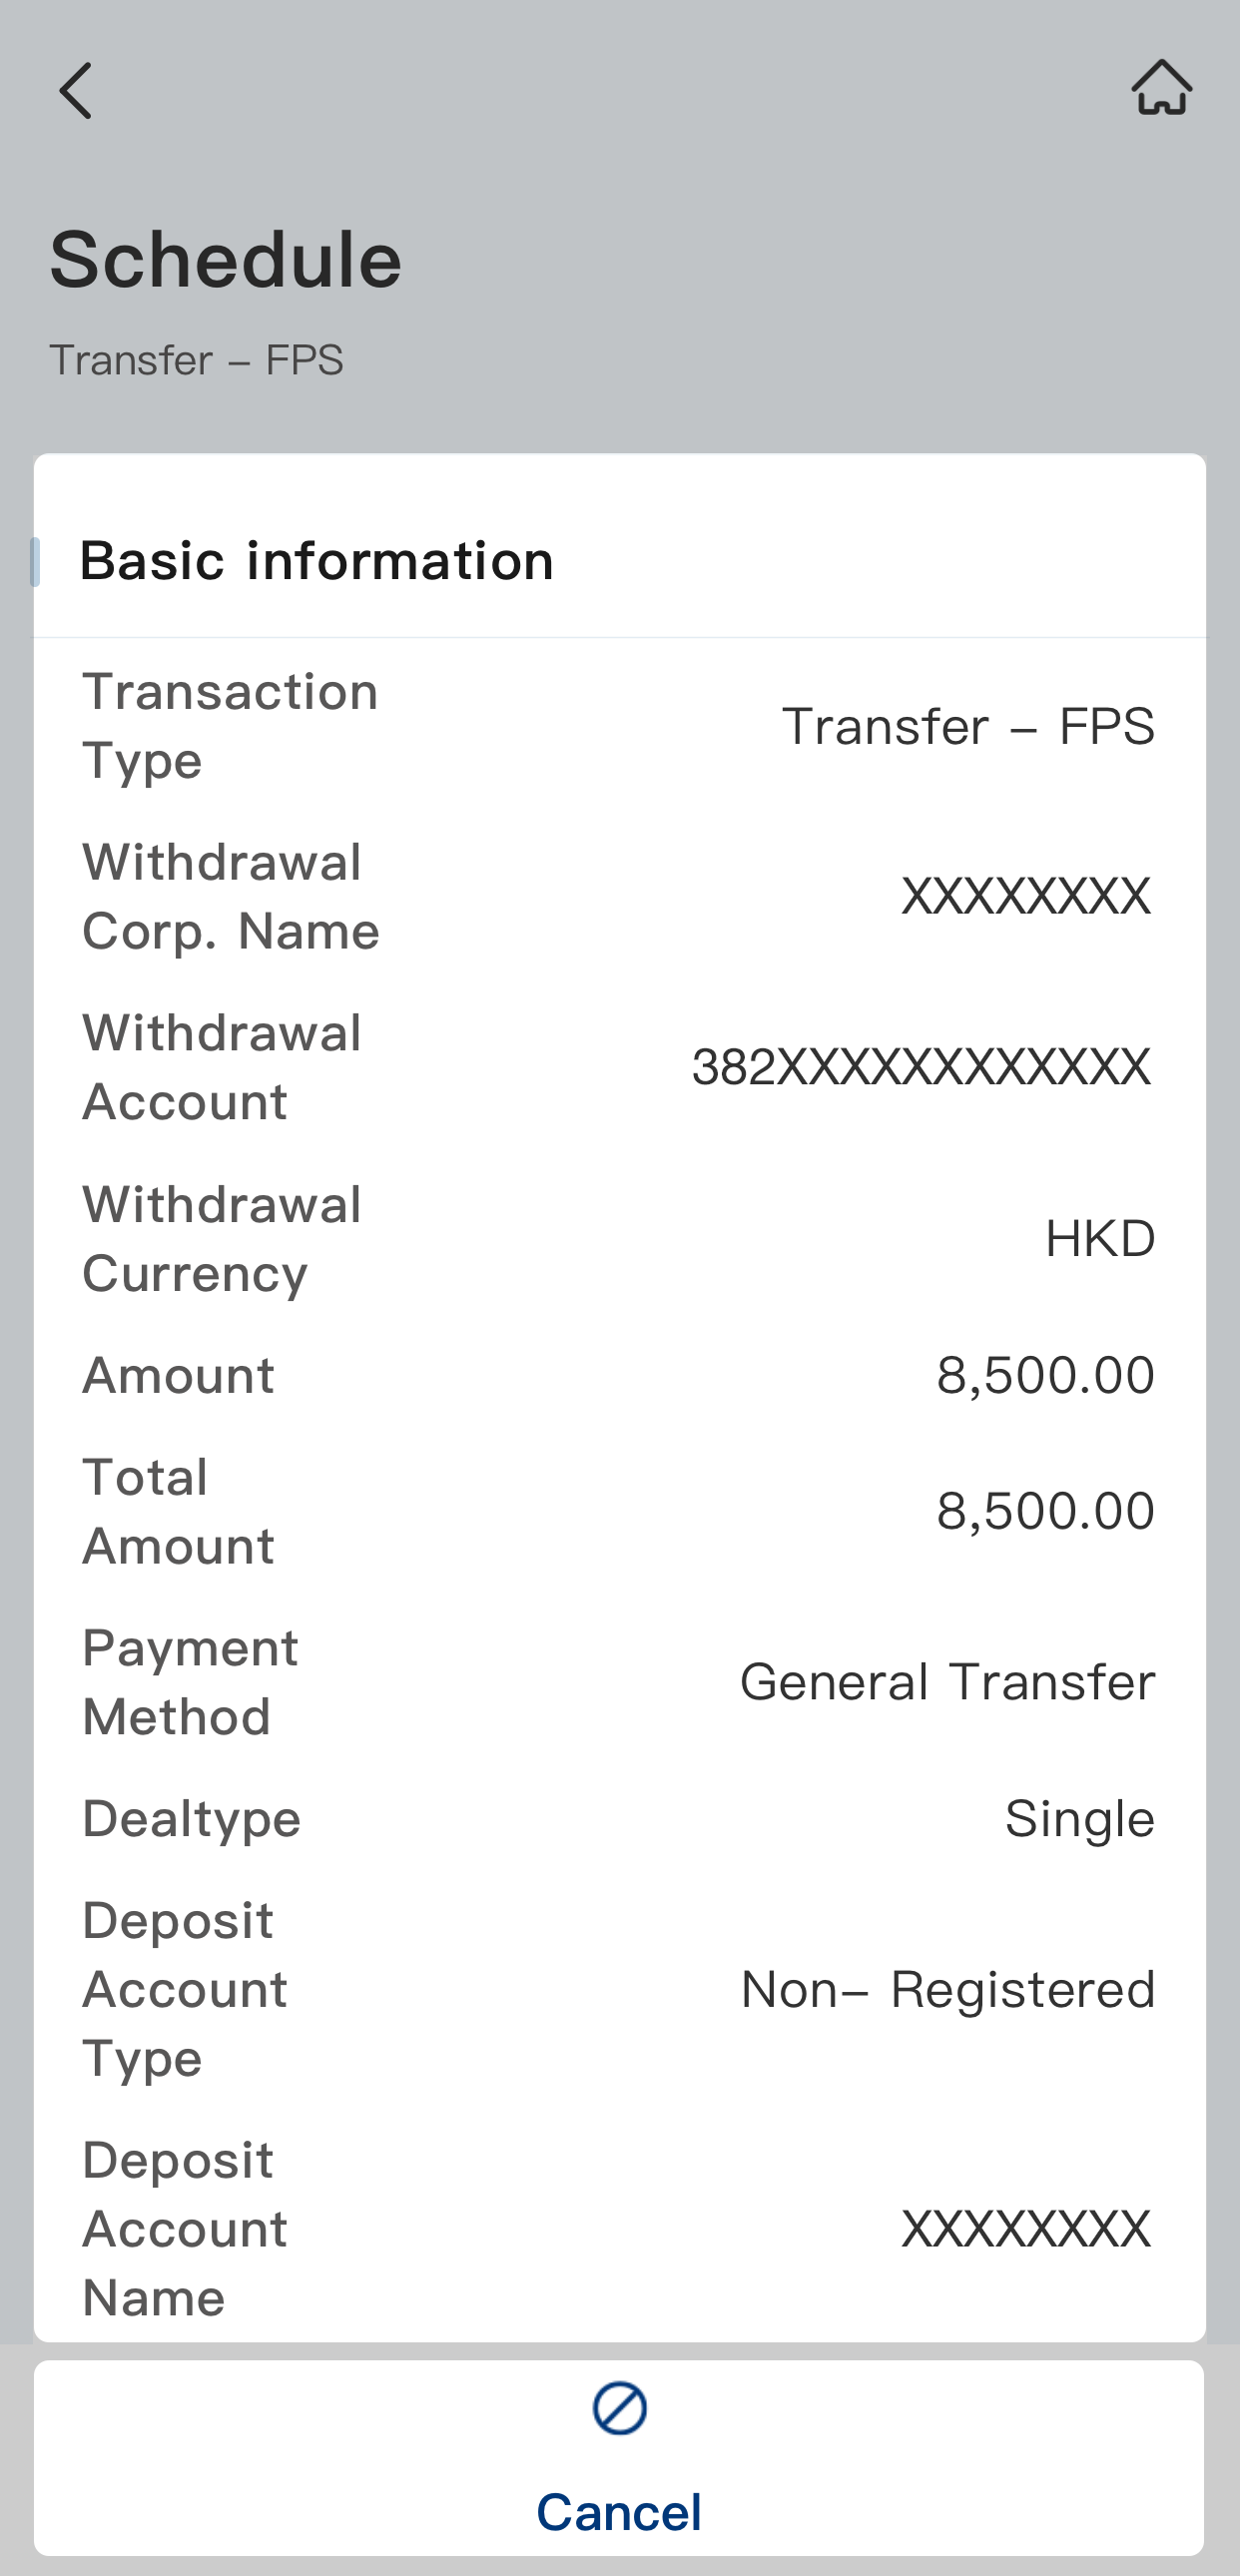Tap the back arrow icon
The image size is (1240, 2576).
76,90
